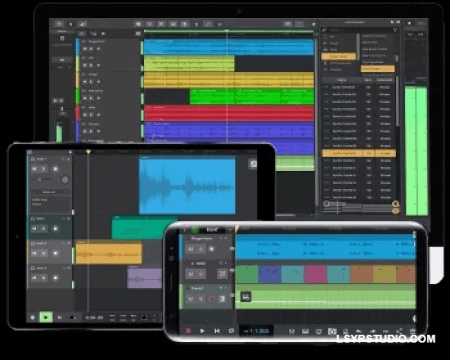This screenshot has height=360, width=450.
Task: Toggle the metronome icon on the tablet bottom bar
Action: 144,317
